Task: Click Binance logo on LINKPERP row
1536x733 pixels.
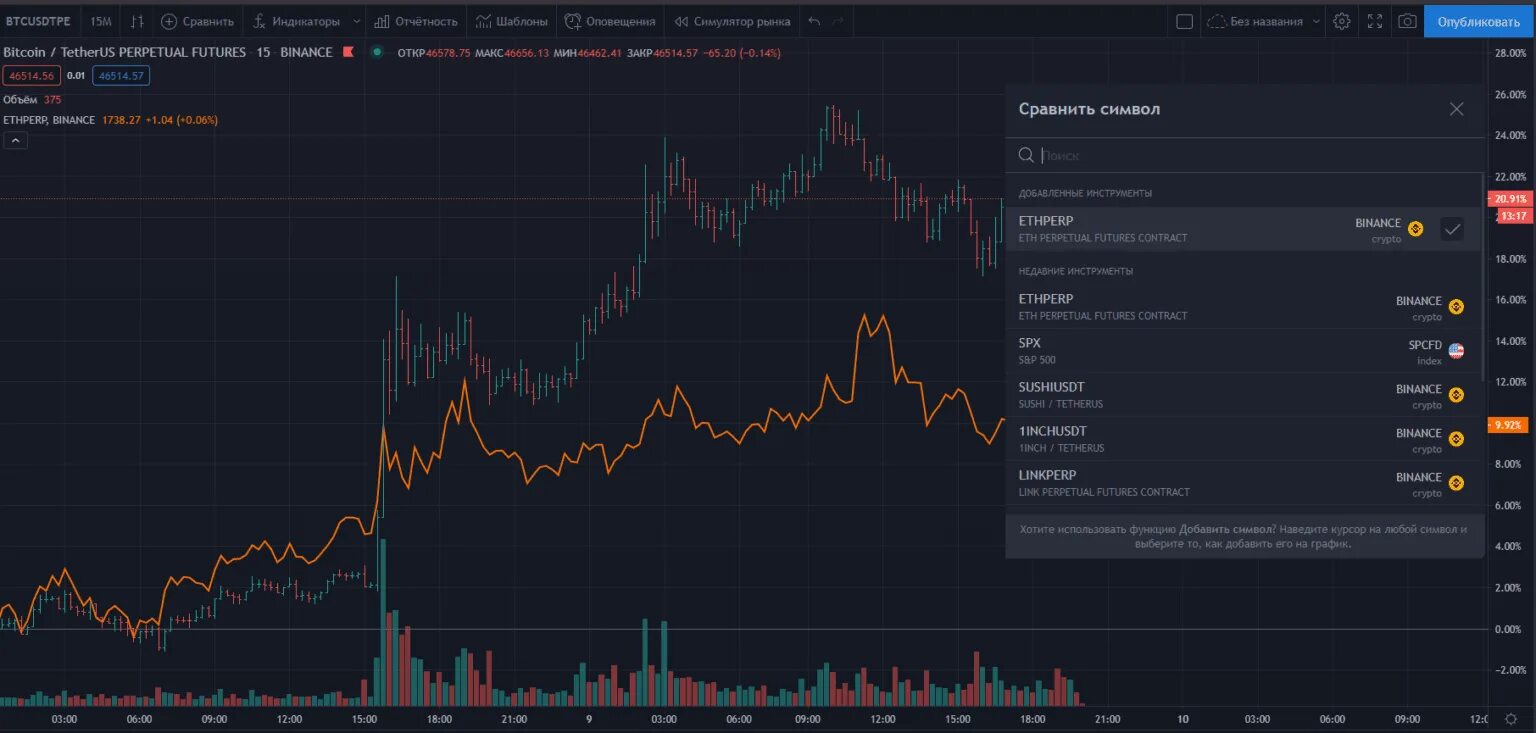Action: tap(1456, 483)
